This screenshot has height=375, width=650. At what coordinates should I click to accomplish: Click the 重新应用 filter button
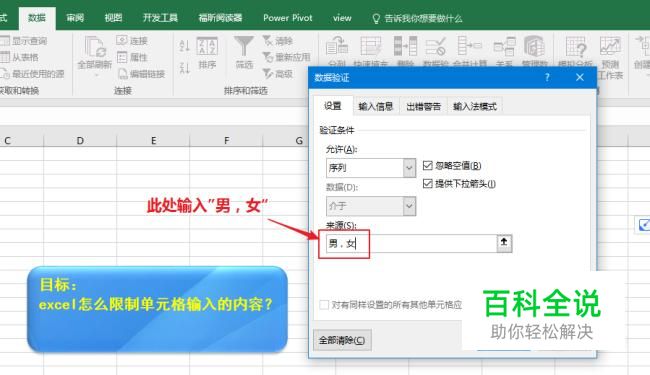click(286, 57)
